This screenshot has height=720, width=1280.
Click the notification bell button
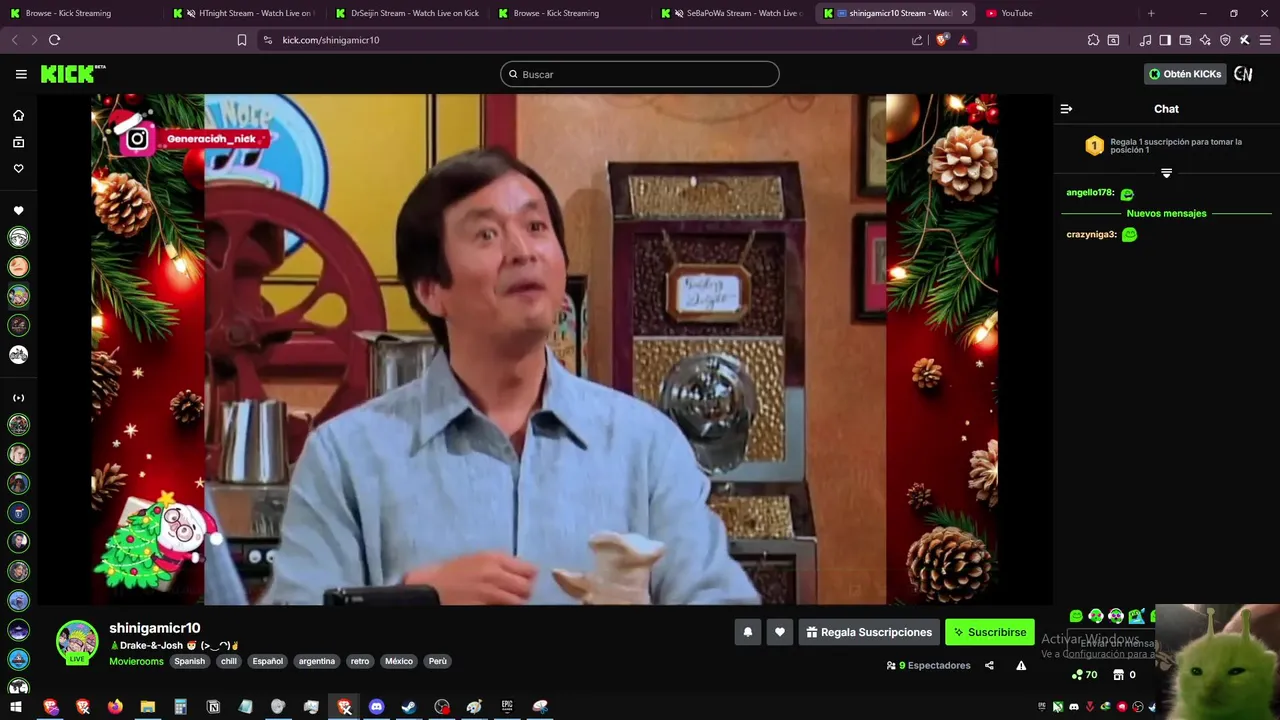click(x=747, y=632)
